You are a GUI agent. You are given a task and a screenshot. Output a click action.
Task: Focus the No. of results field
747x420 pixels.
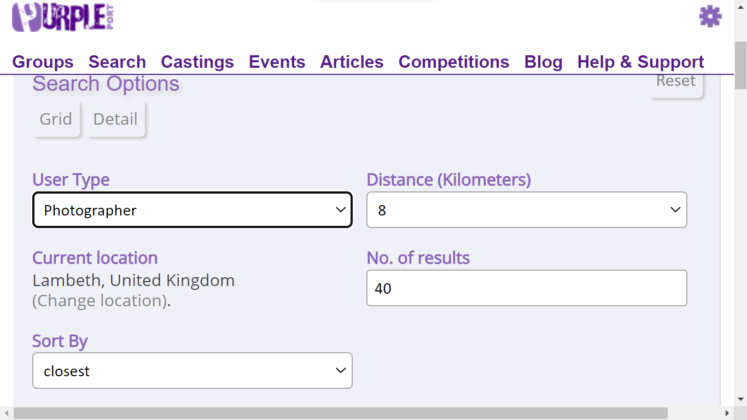526,288
